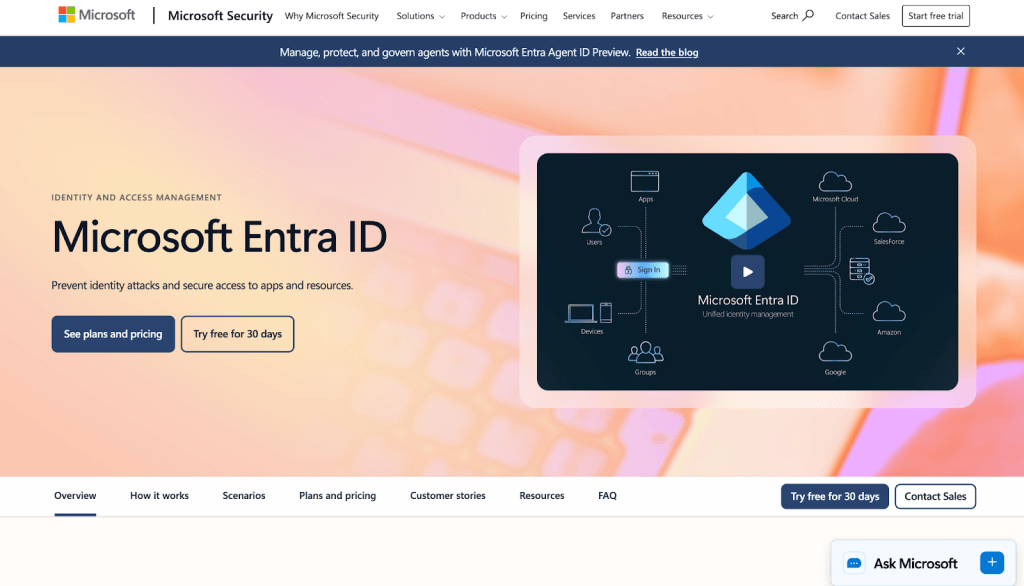Image resolution: width=1024 pixels, height=586 pixels.
Task: Select the Plans and pricing tab
Action: tap(337, 496)
